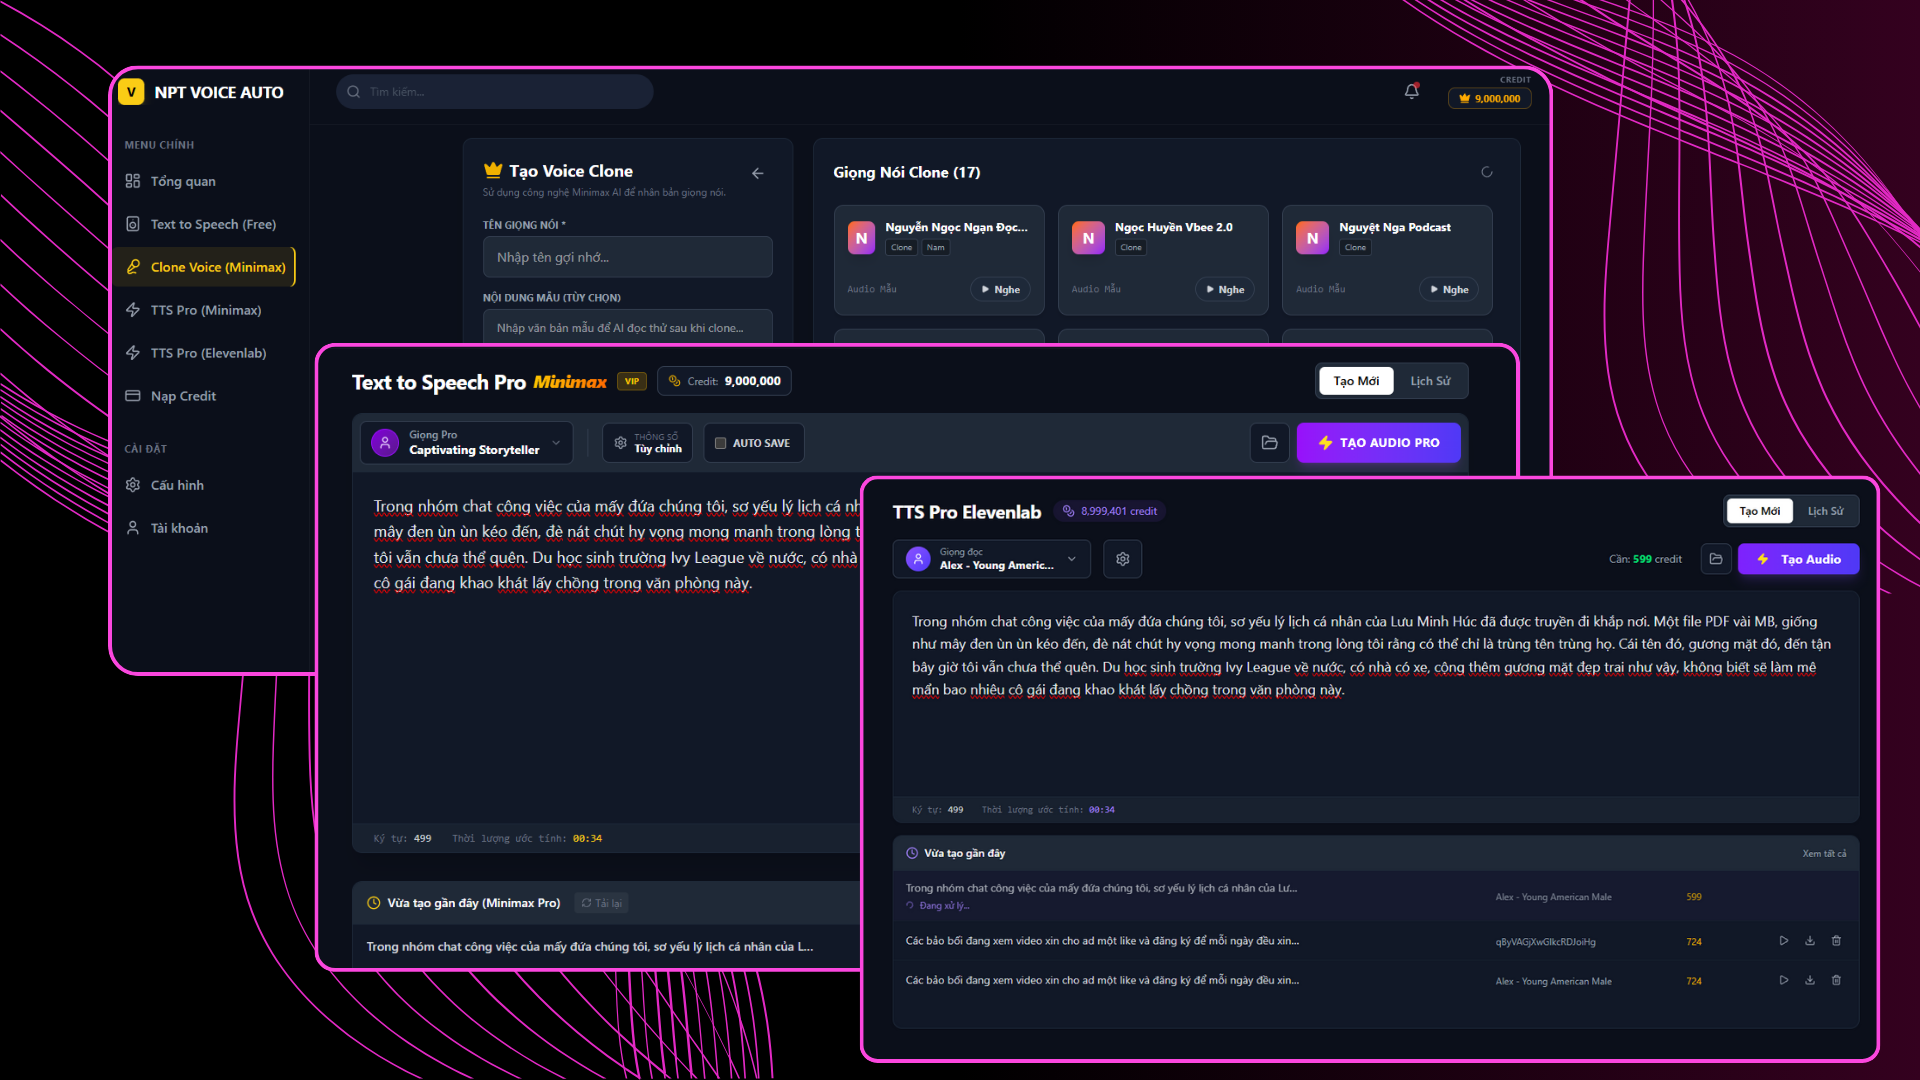Click the refresh icon in Giọng Nói Clone
The image size is (1920, 1080).
point(1487,172)
